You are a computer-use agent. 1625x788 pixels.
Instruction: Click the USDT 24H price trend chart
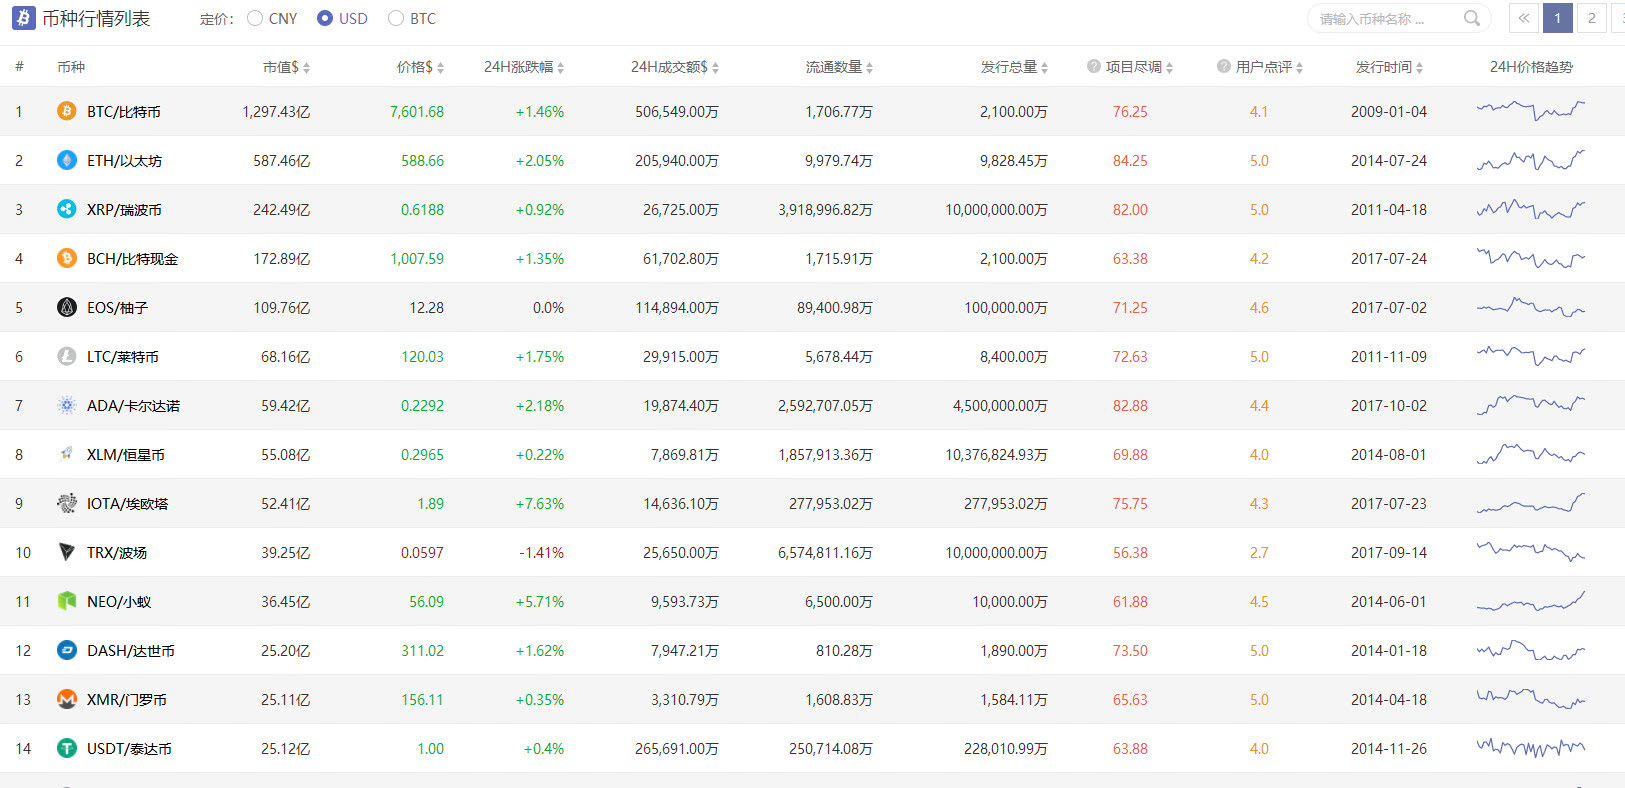[x=1531, y=747]
